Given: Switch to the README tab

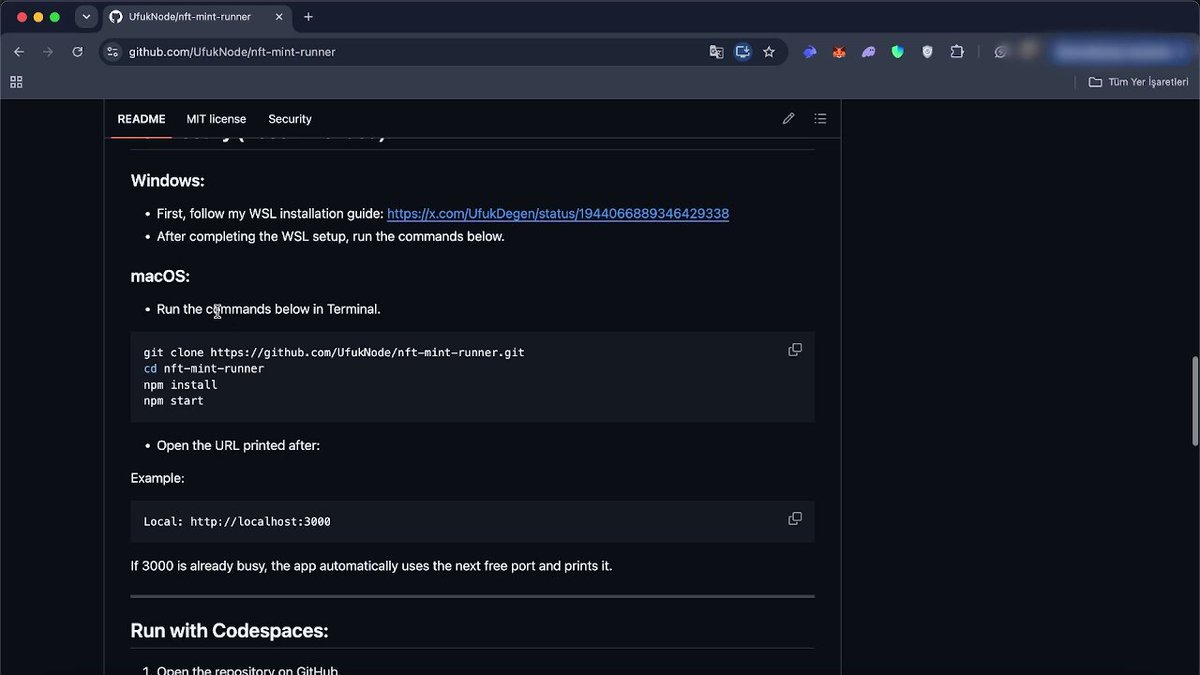Looking at the screenshot, I should coord(141,119).
